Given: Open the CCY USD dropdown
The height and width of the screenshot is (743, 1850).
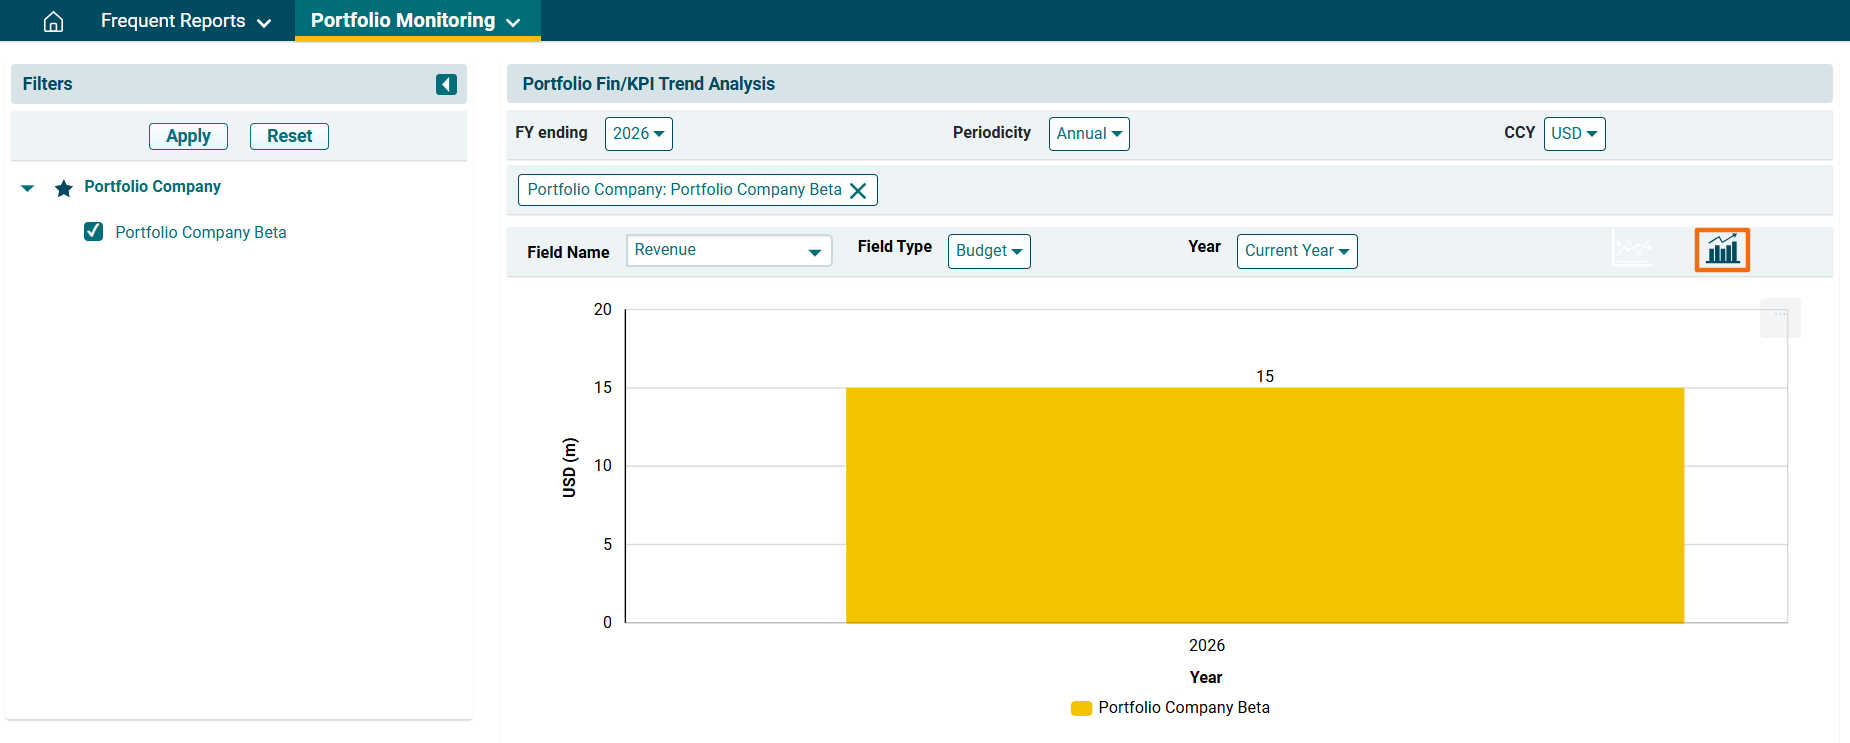Looking at the screenshot, I should tap(1574, 134).
